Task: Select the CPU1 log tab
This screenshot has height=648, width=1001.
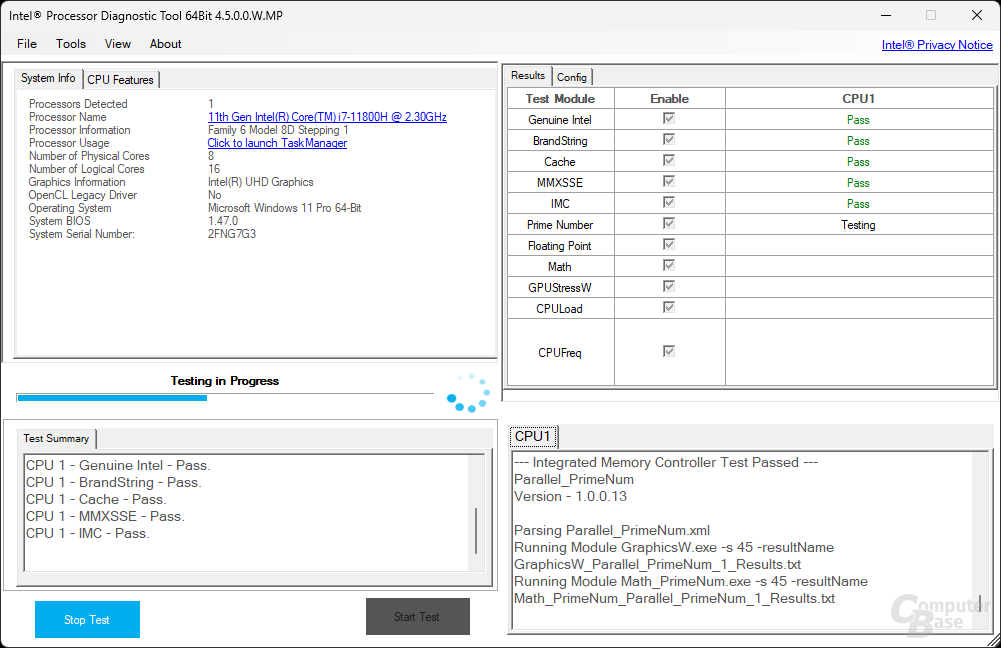Action: [x=533, y=436]
